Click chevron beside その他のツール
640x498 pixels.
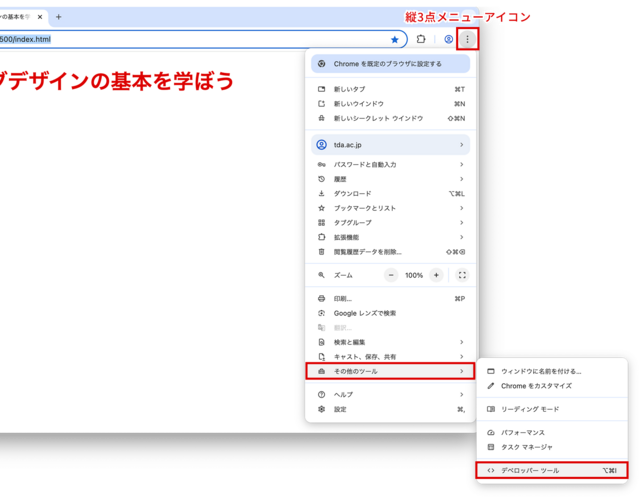[462, 371]
